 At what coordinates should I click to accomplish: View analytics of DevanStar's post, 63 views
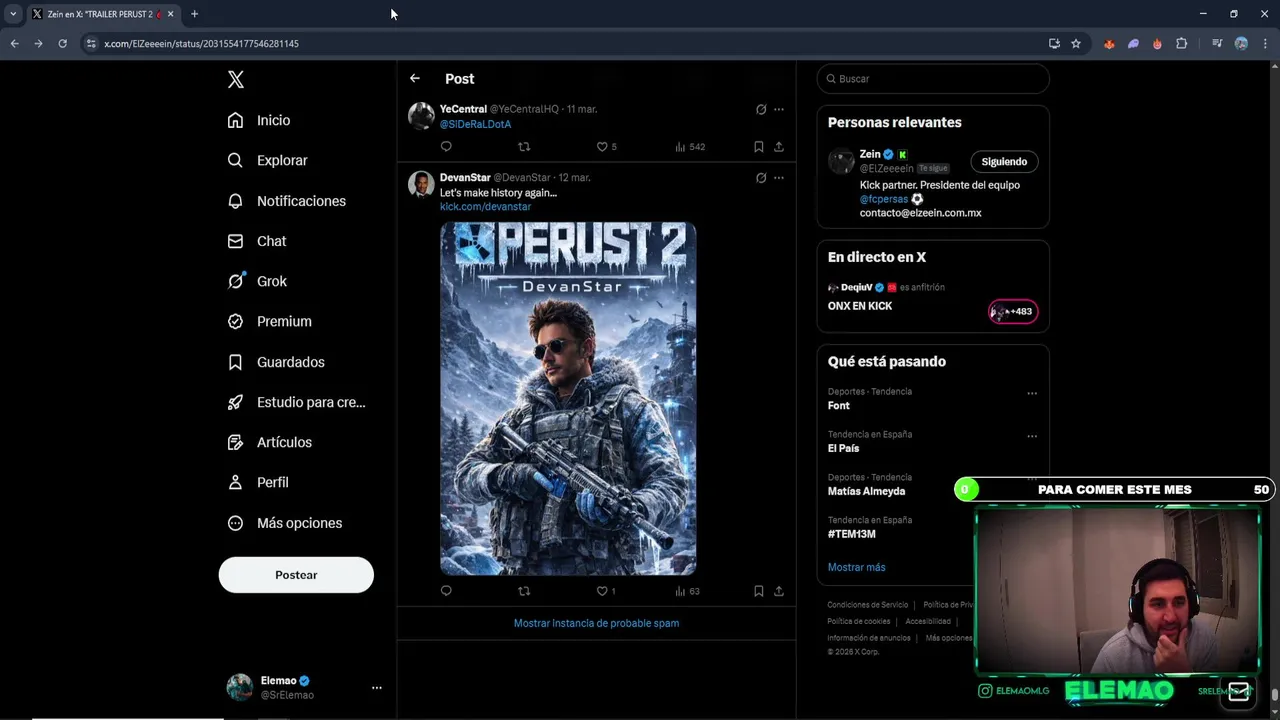click(x=688, y=591)
